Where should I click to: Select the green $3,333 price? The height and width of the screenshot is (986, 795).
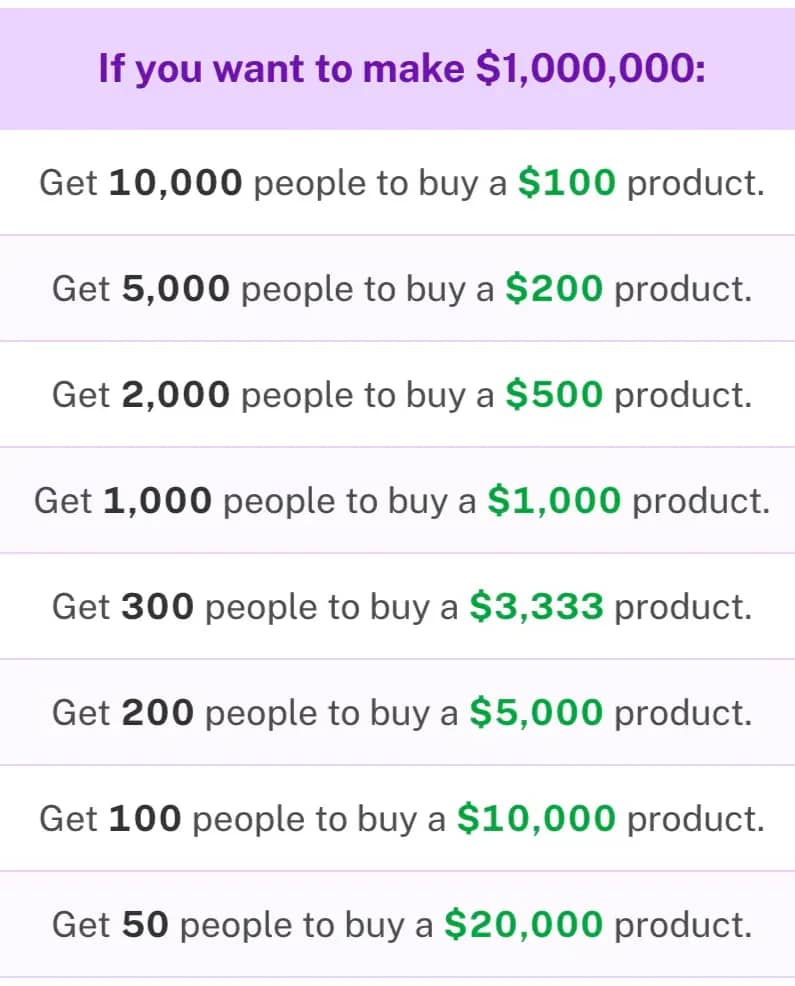click(x=536, y=607)
